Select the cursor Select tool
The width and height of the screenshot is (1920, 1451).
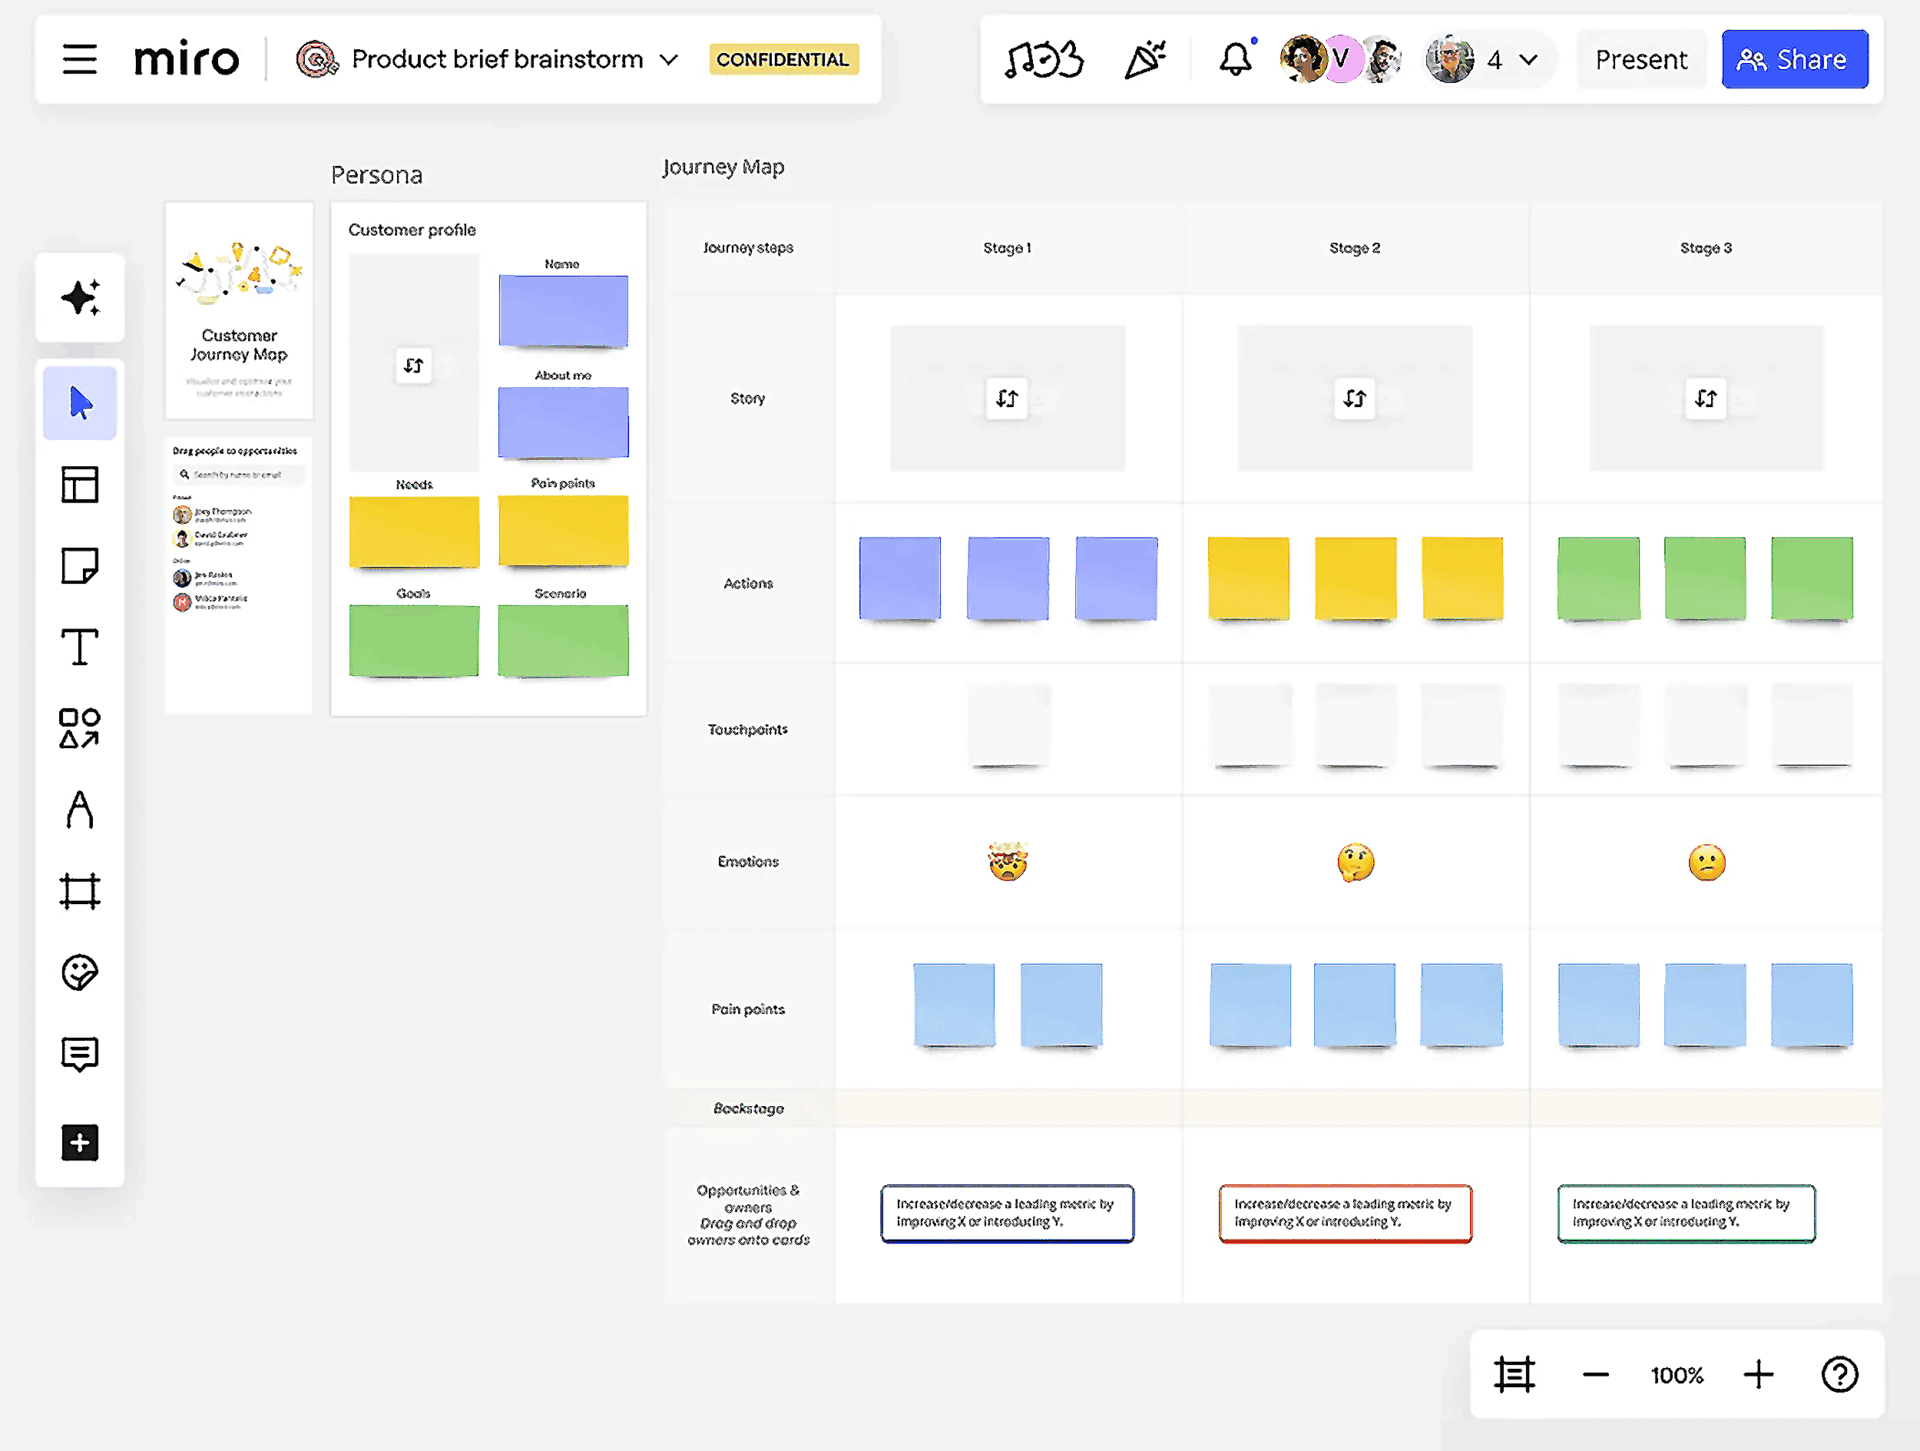[80, 403]
